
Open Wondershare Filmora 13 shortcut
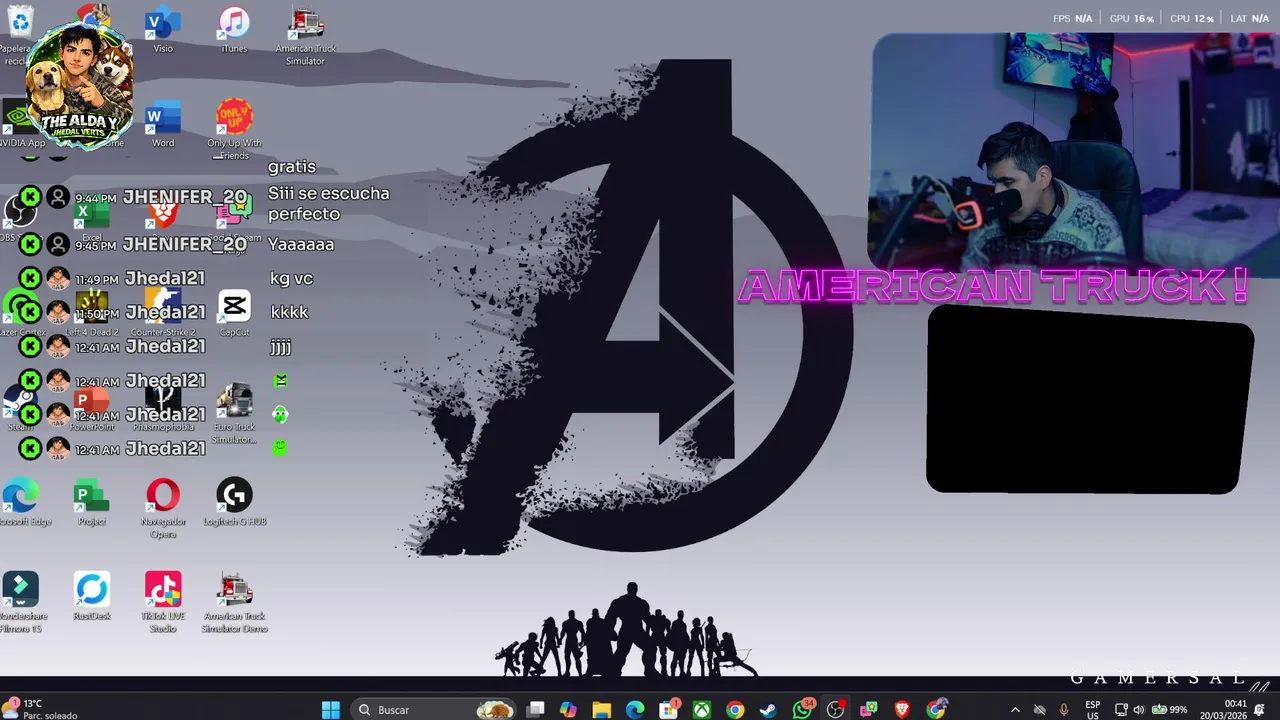[20, 603]
